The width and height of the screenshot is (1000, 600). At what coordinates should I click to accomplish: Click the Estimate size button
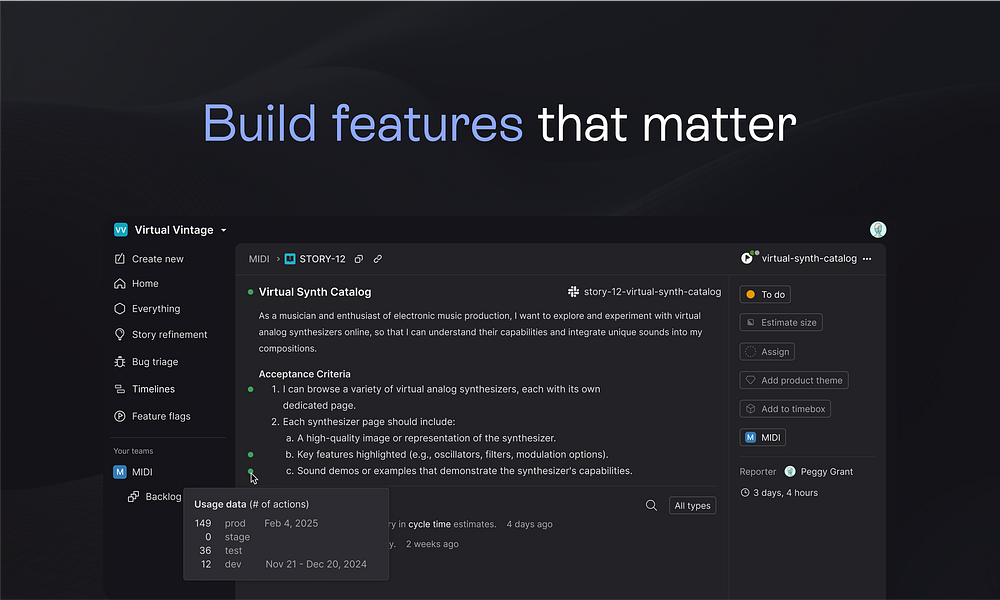(781, 323)
